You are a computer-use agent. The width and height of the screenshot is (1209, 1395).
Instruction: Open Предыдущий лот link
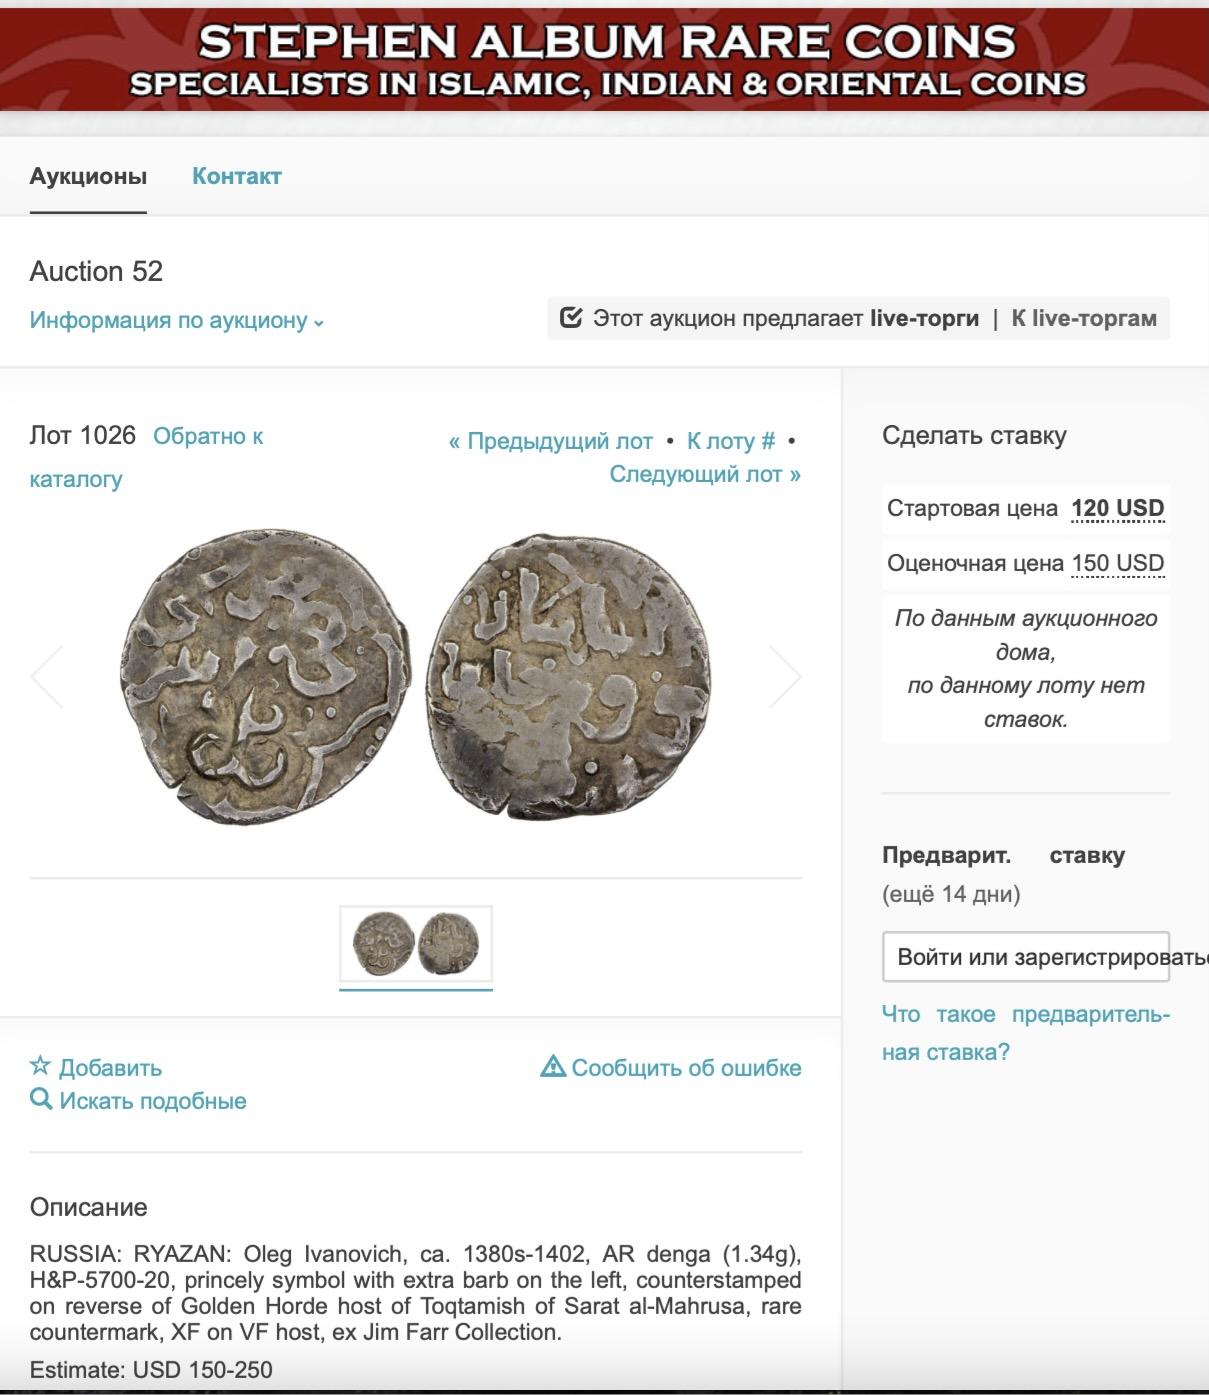[x=550, y=441]
